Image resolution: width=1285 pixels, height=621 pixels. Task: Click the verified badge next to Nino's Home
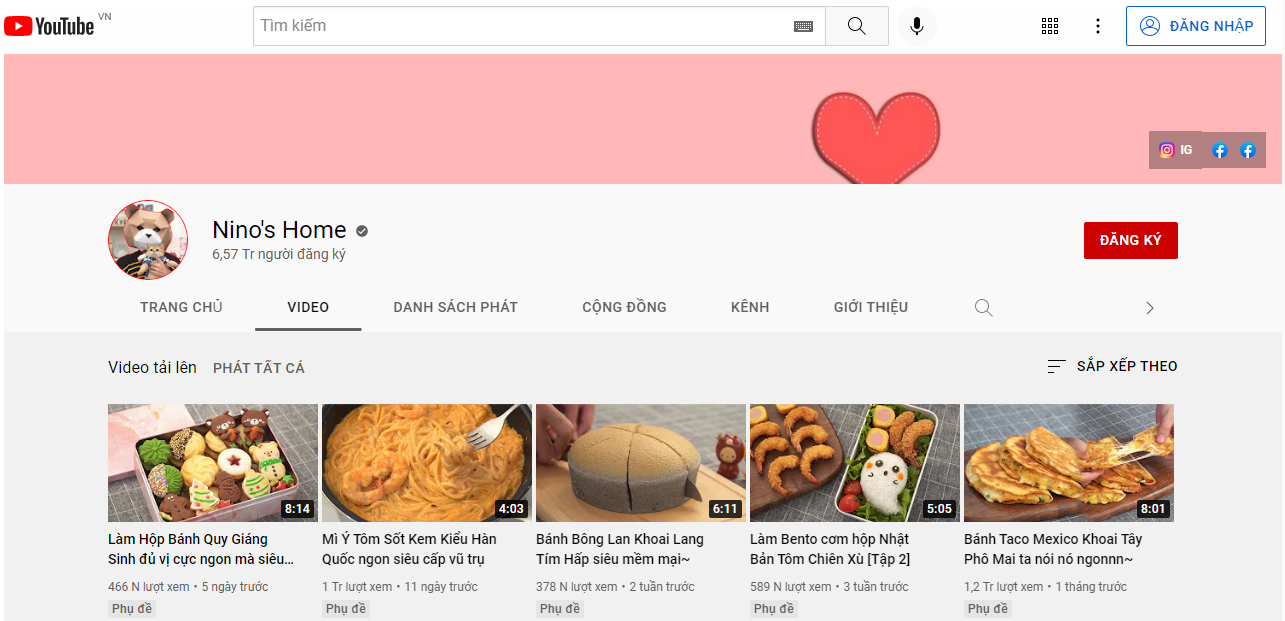pos(361,230)
